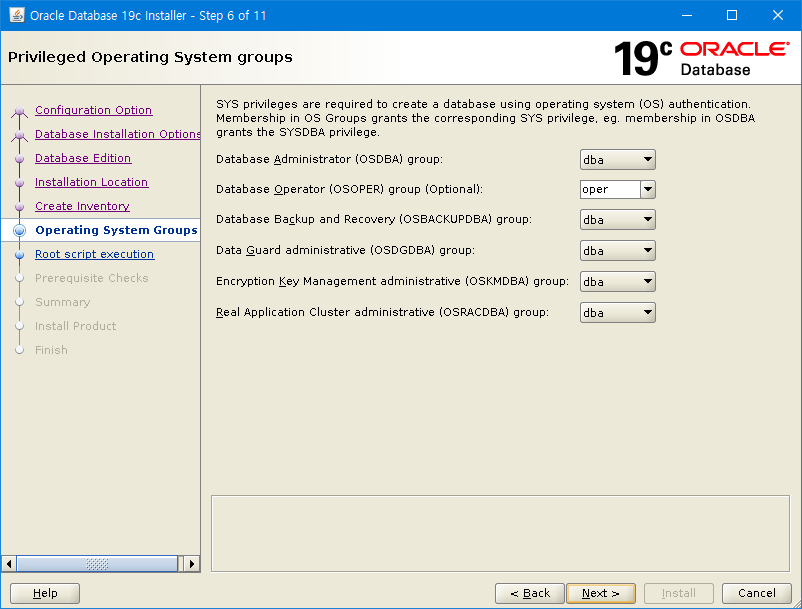Navigate to Create Inventory step
This screenshot has height=609, width=802.
[x=82, y=206]
